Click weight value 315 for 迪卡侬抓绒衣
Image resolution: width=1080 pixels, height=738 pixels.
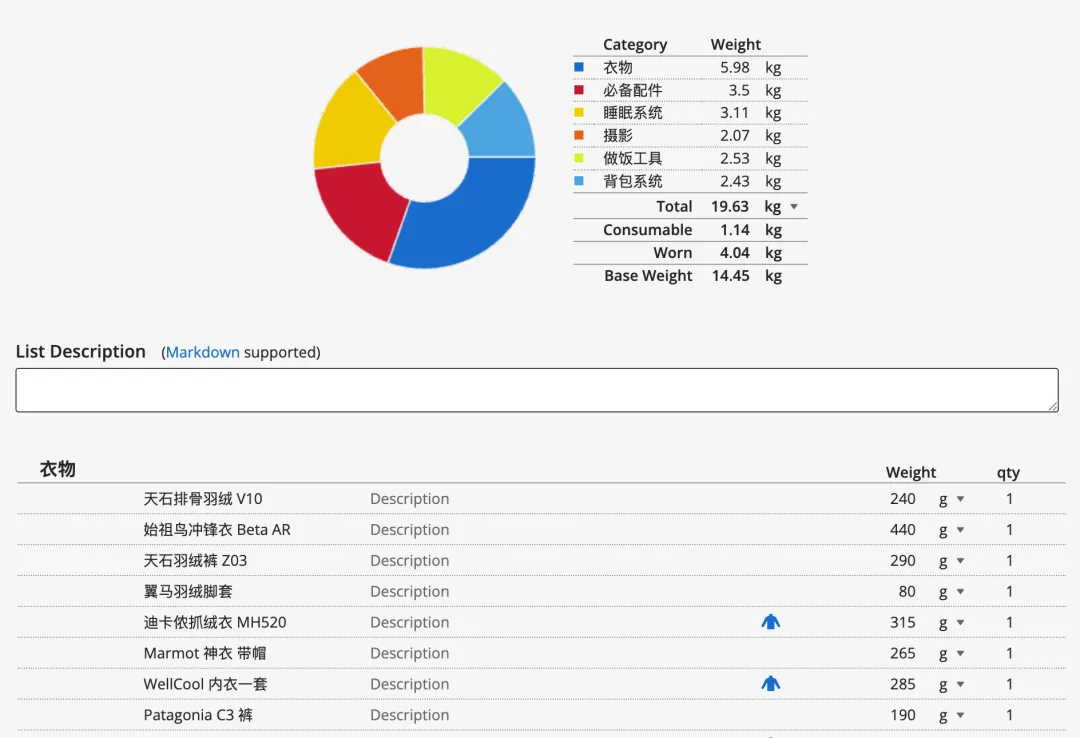tap(902, 623)
